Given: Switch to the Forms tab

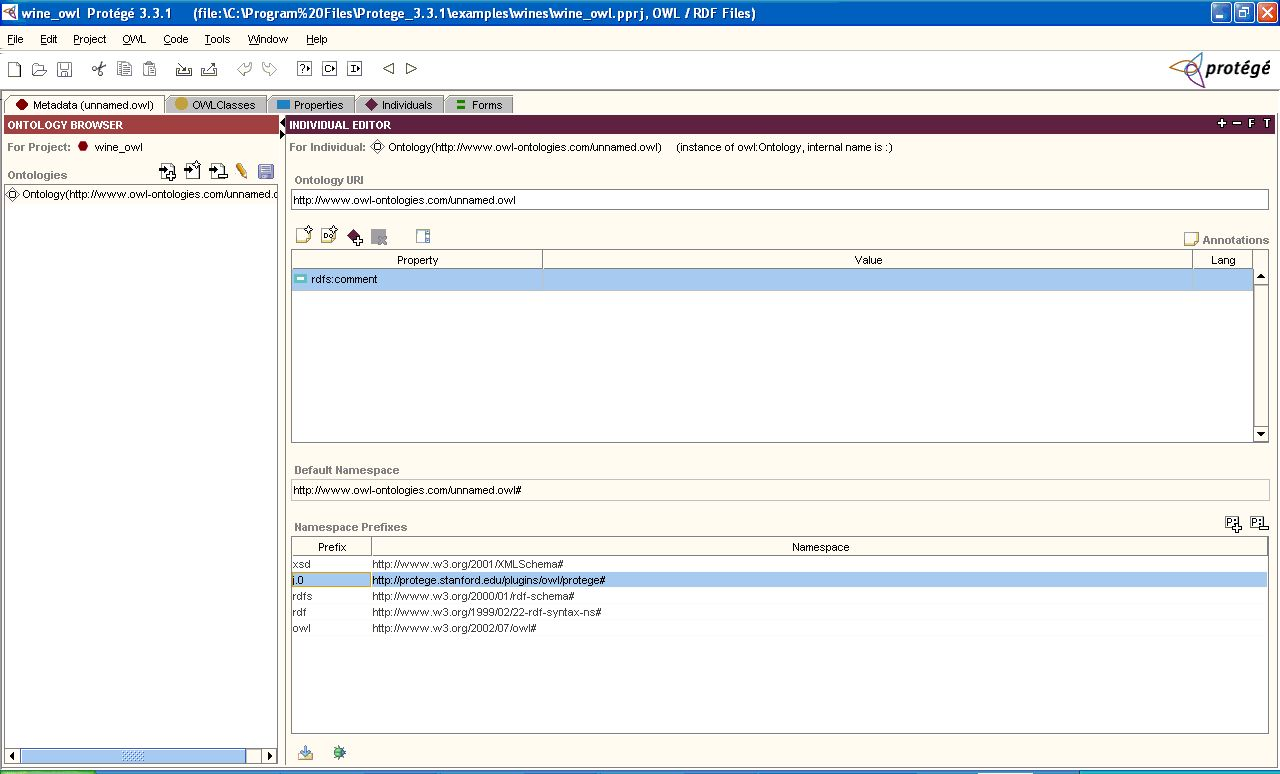Looking at the screenshot, I should [479, 104].
